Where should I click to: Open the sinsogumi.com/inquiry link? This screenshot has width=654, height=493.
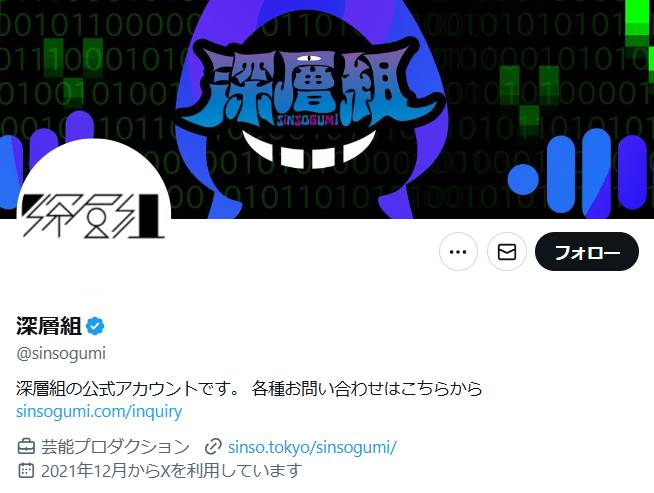click(99, 411)
